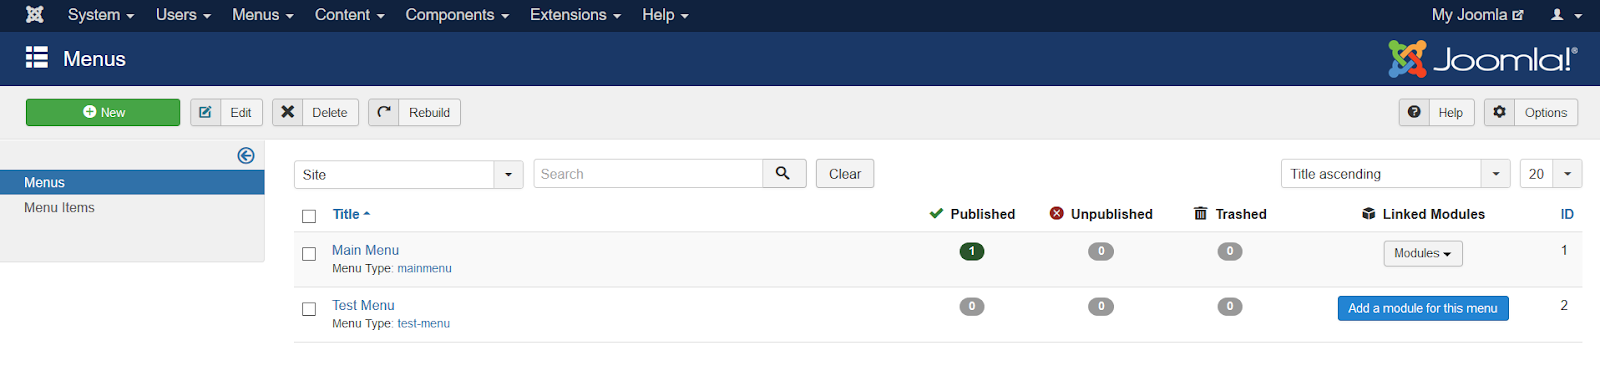
Task: Click the test-menu menu type link
Action: click(423, 323)
